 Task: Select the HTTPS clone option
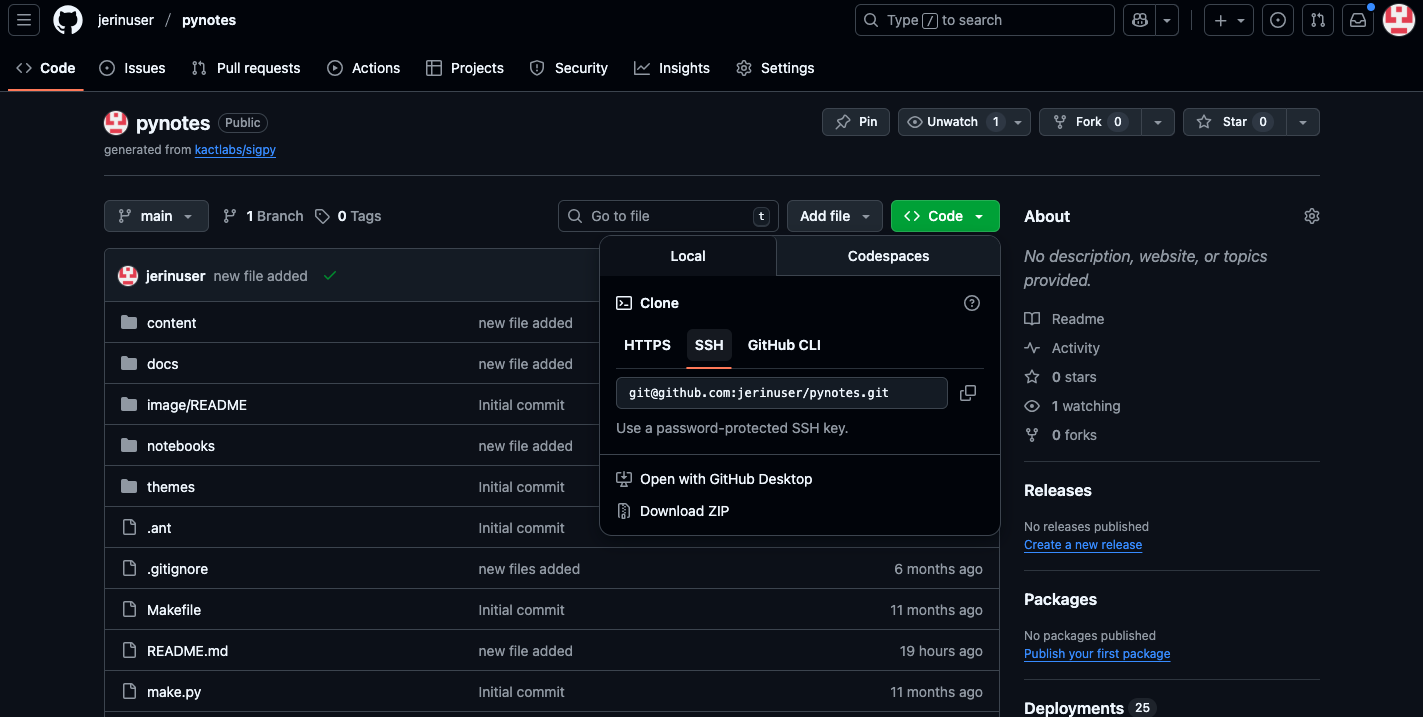coord(647,345)
